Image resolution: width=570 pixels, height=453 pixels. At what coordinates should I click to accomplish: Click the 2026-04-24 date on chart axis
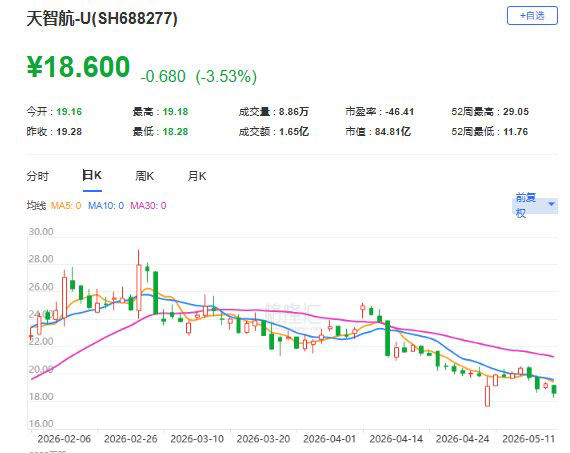click(463, 439)
